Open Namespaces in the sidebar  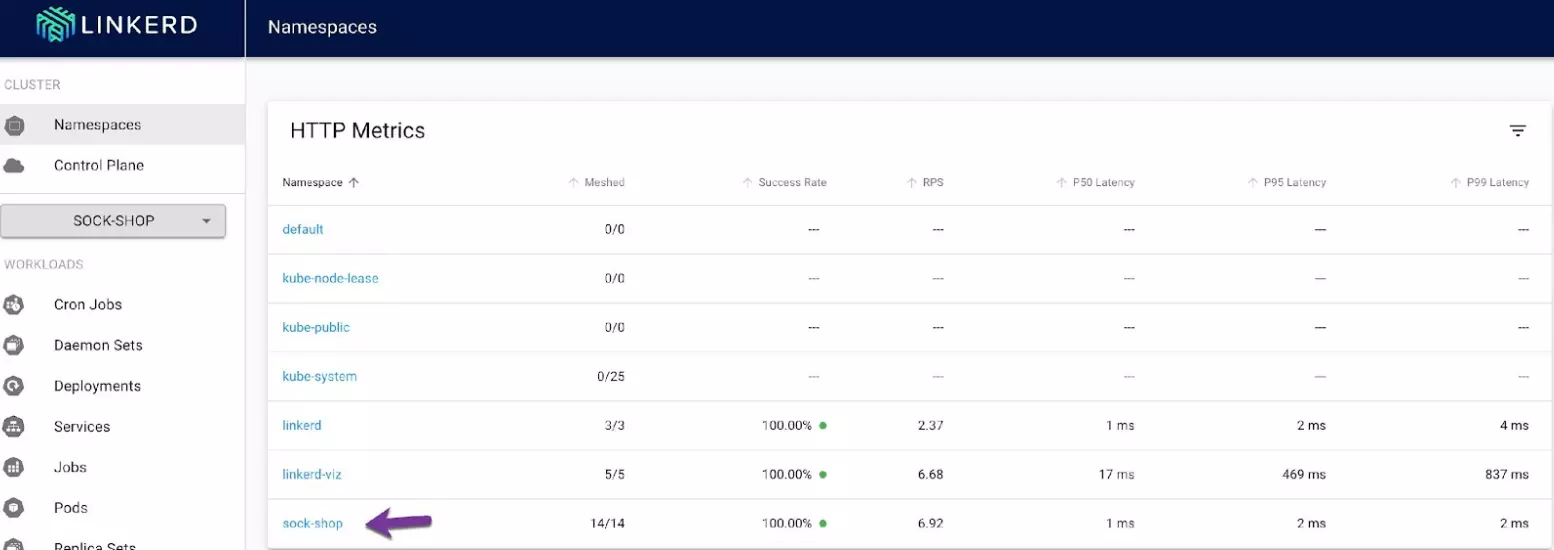pyautogui.click(x=122, y=125)
